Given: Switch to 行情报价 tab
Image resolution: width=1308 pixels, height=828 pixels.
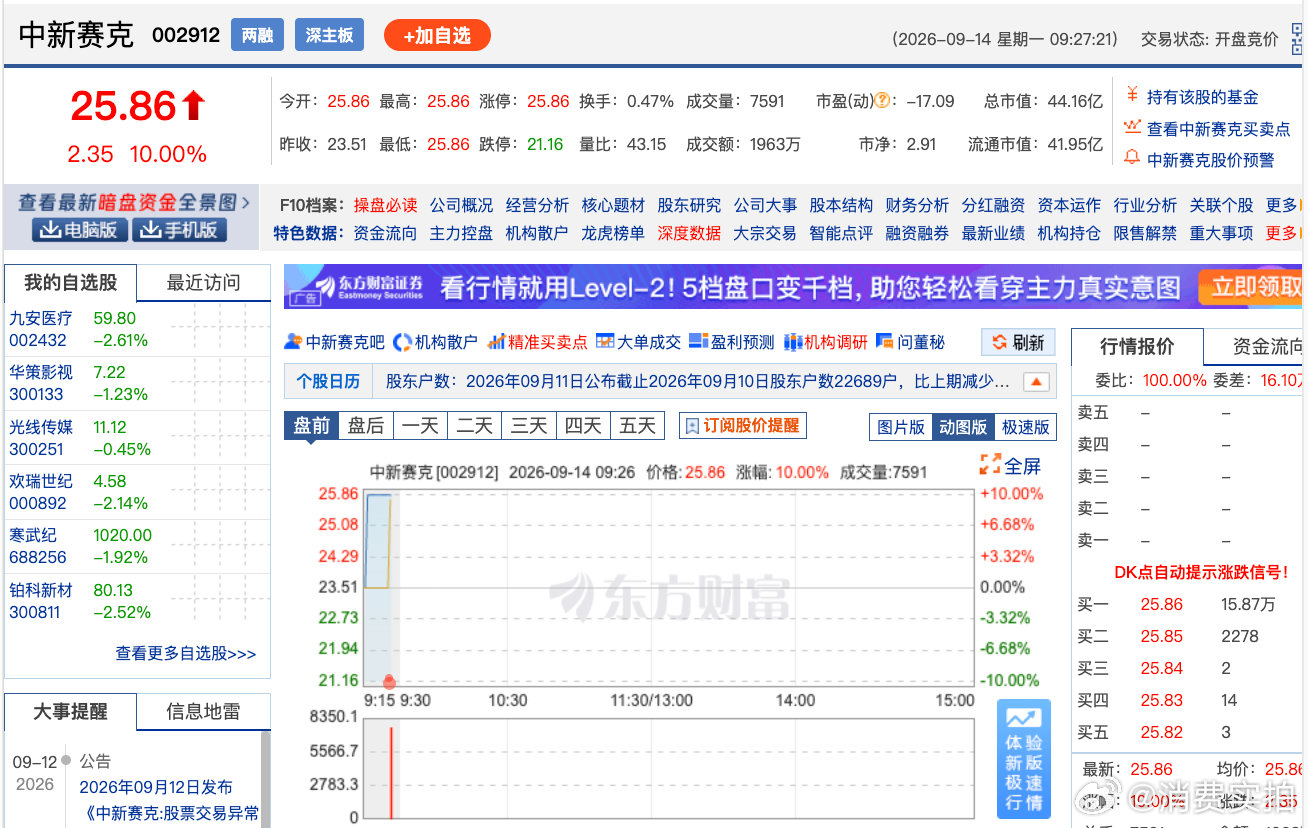Looking at the screenshot, I should pos(1137,347).
